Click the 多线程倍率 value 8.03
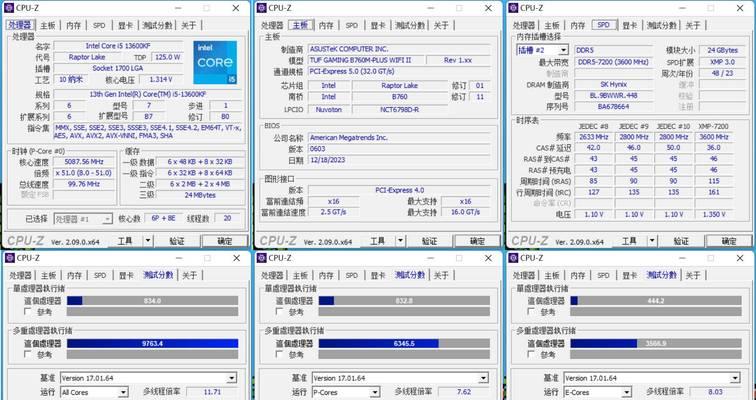 point(716,392)
